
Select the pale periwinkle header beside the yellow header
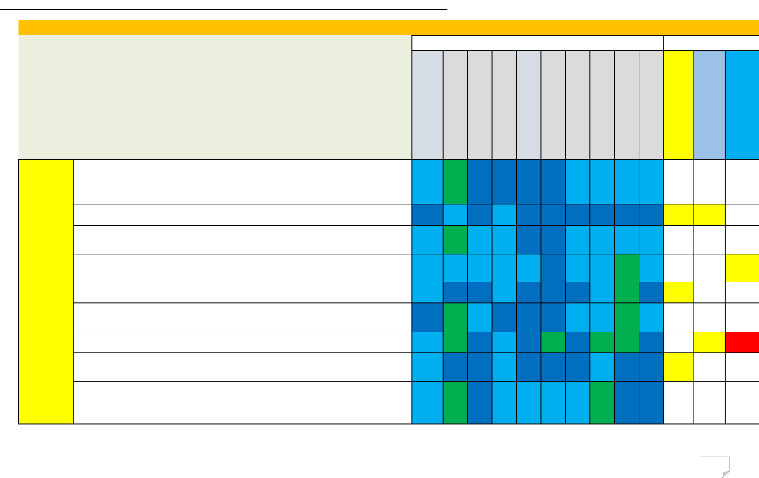709,104
